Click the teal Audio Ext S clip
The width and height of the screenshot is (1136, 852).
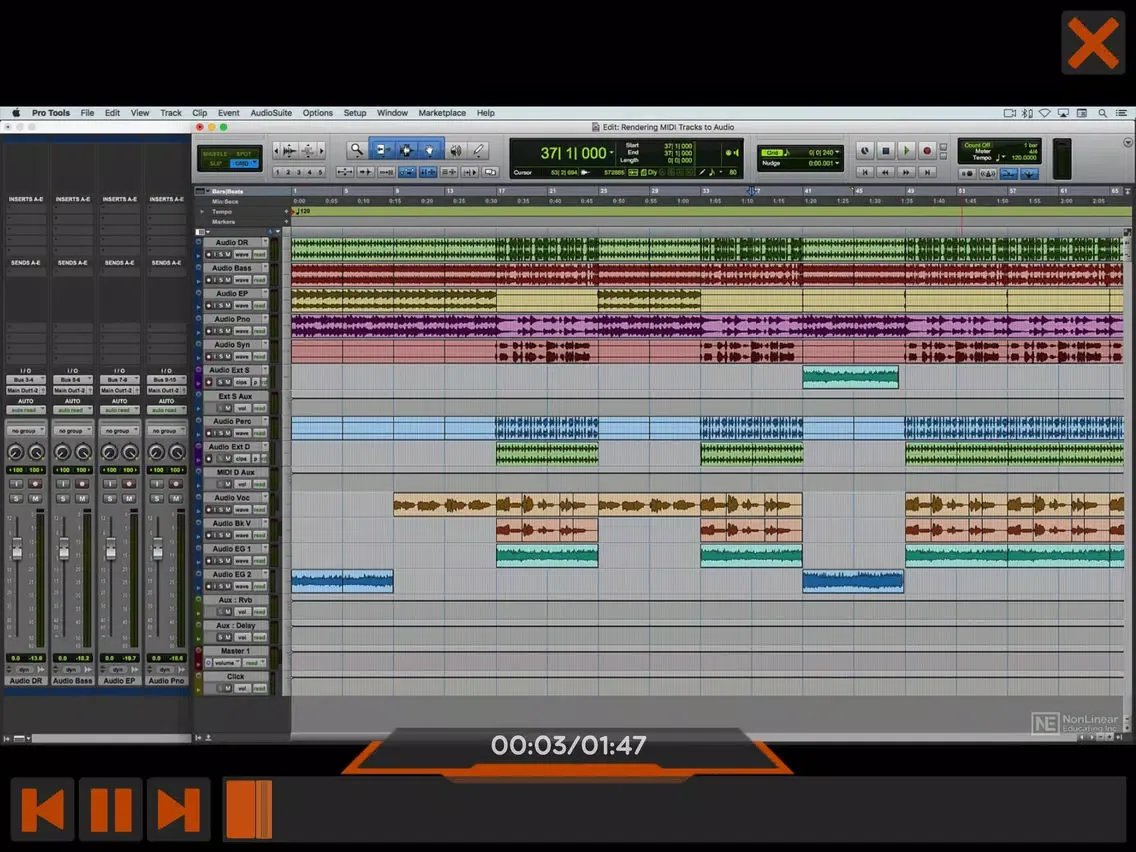[851, 377]
